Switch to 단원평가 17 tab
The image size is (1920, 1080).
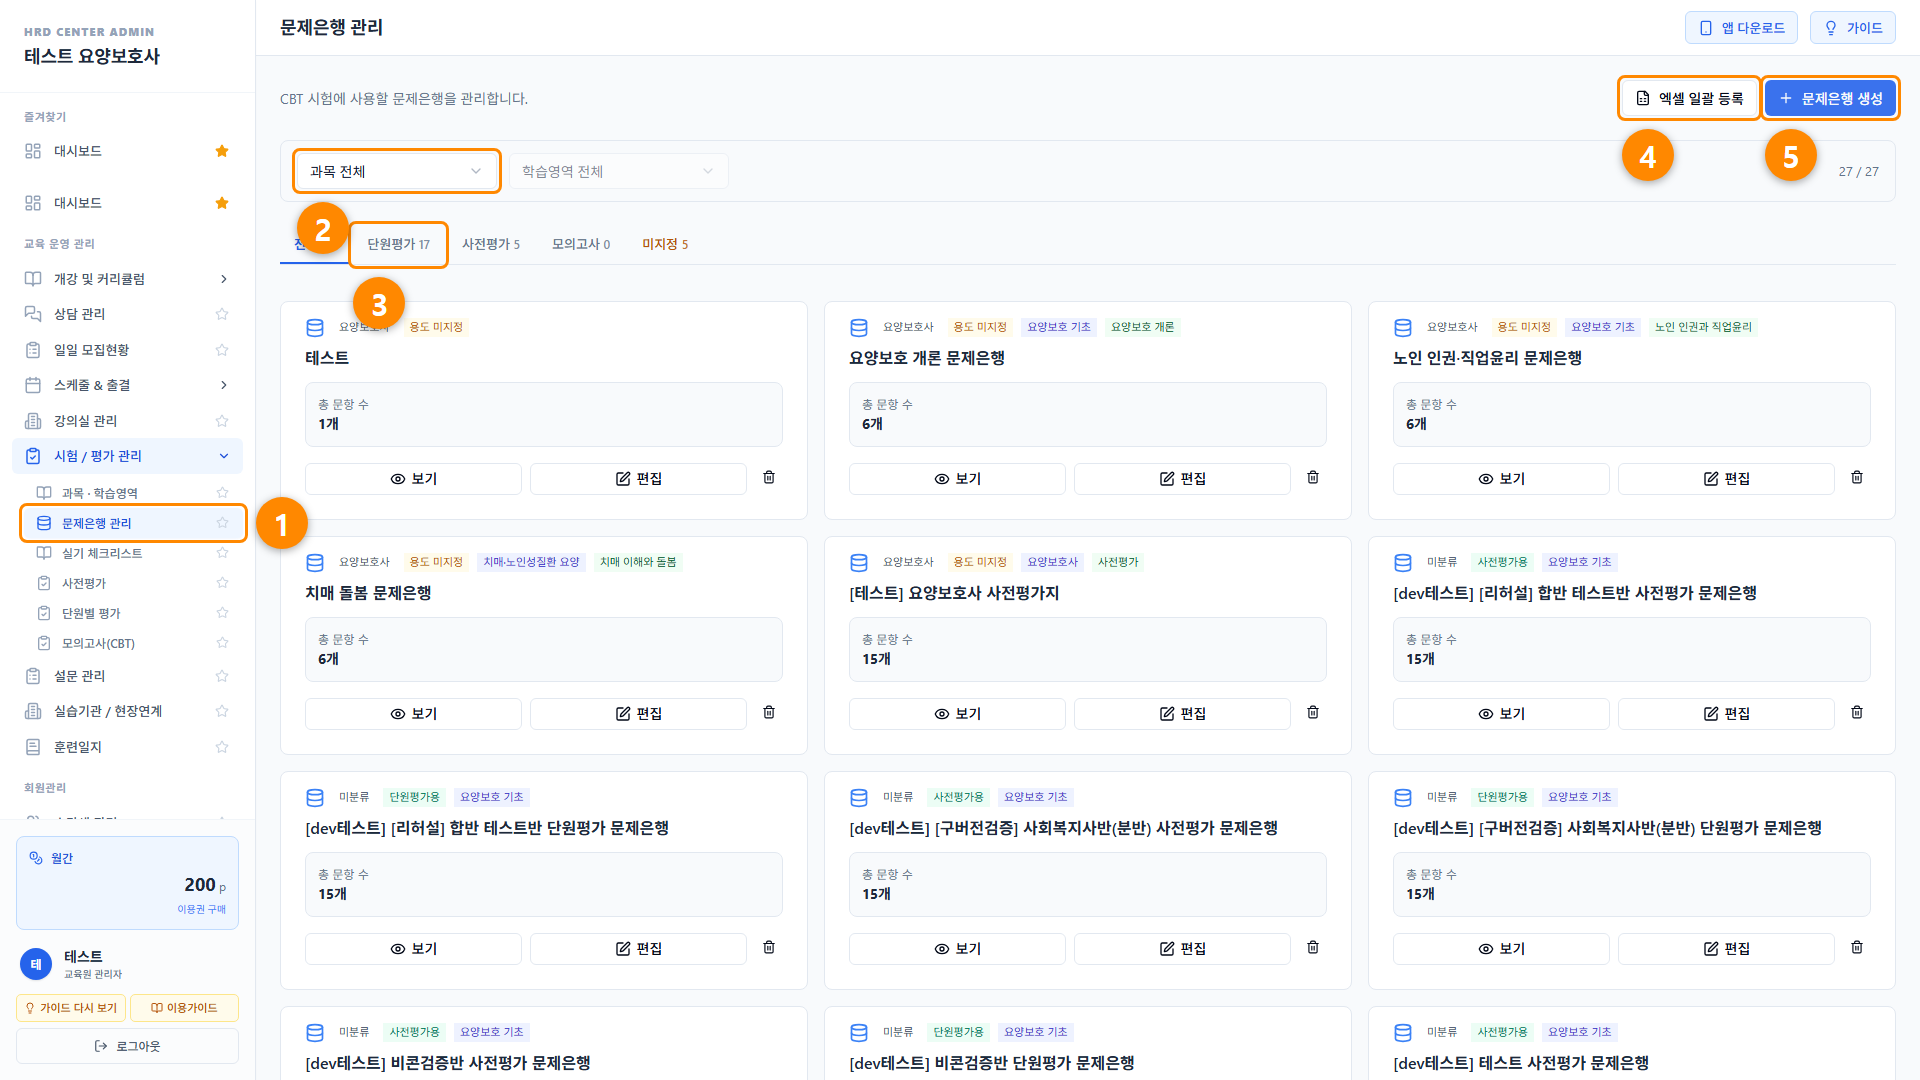398,244
